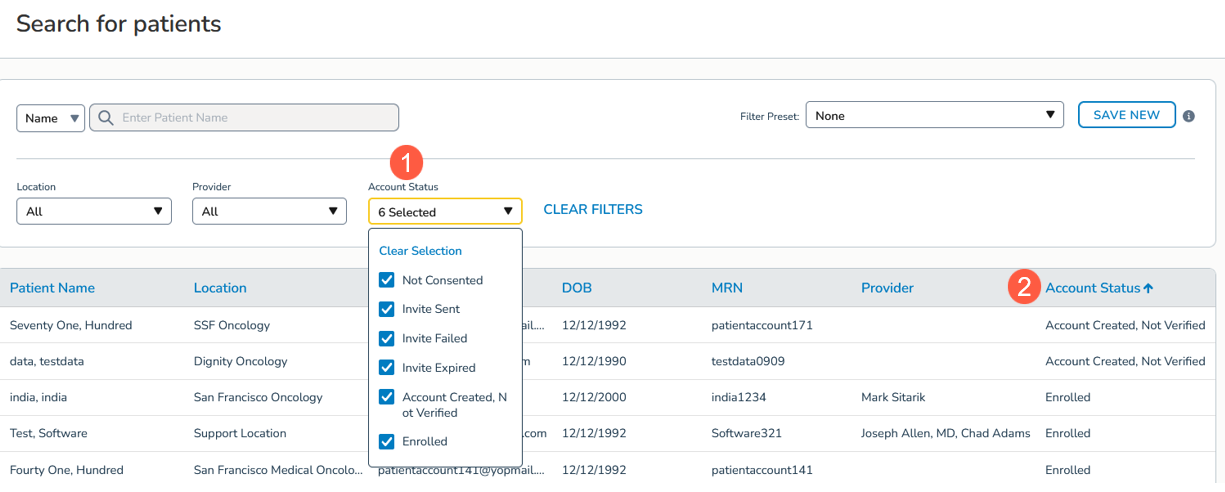Click the orange number 2 marker
The height and width of the screenshot is (492, 1225).
coord(1023,287)
